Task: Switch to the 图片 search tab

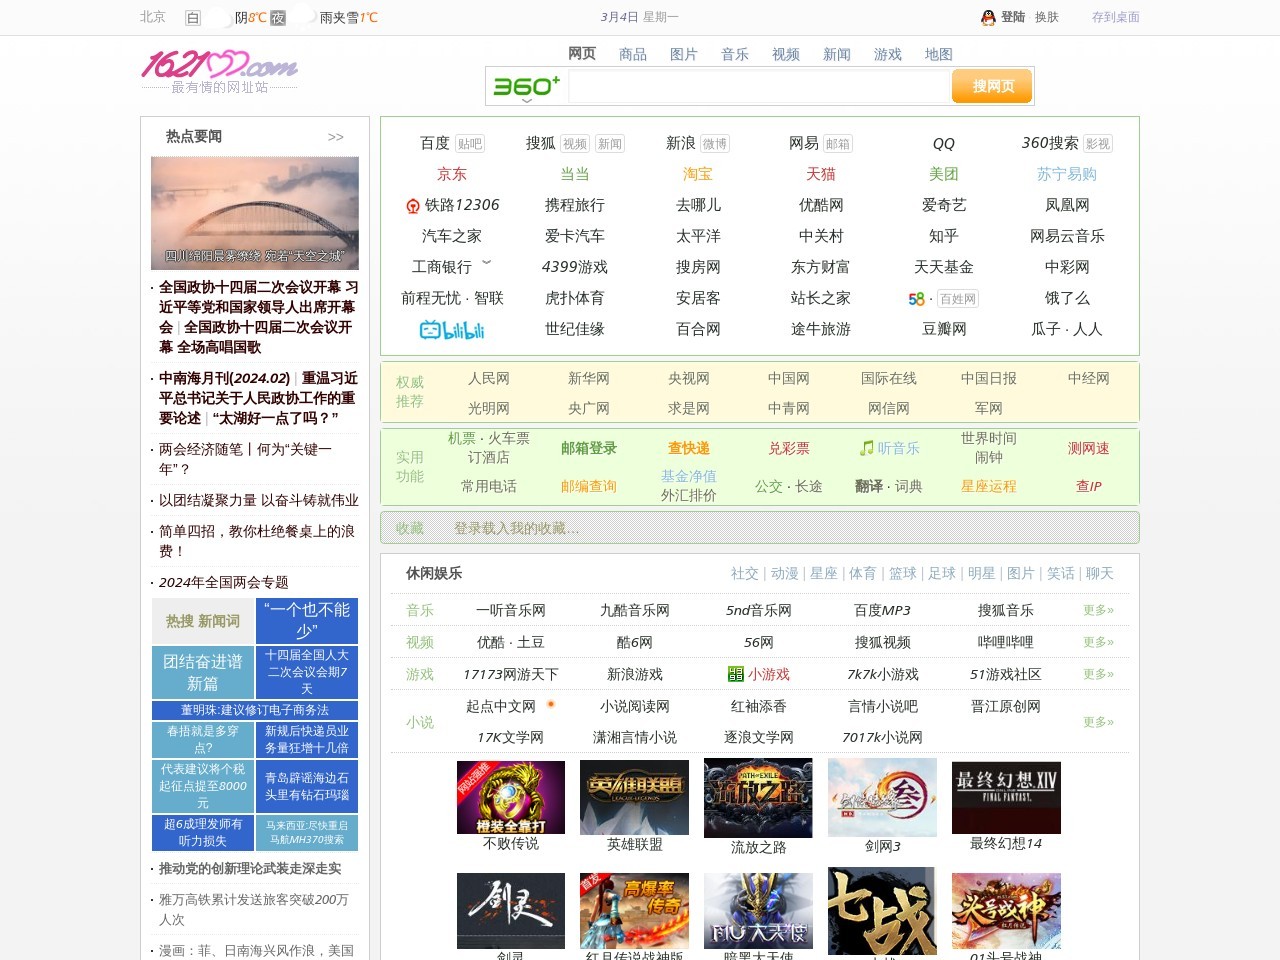Action: pos(683,54)
